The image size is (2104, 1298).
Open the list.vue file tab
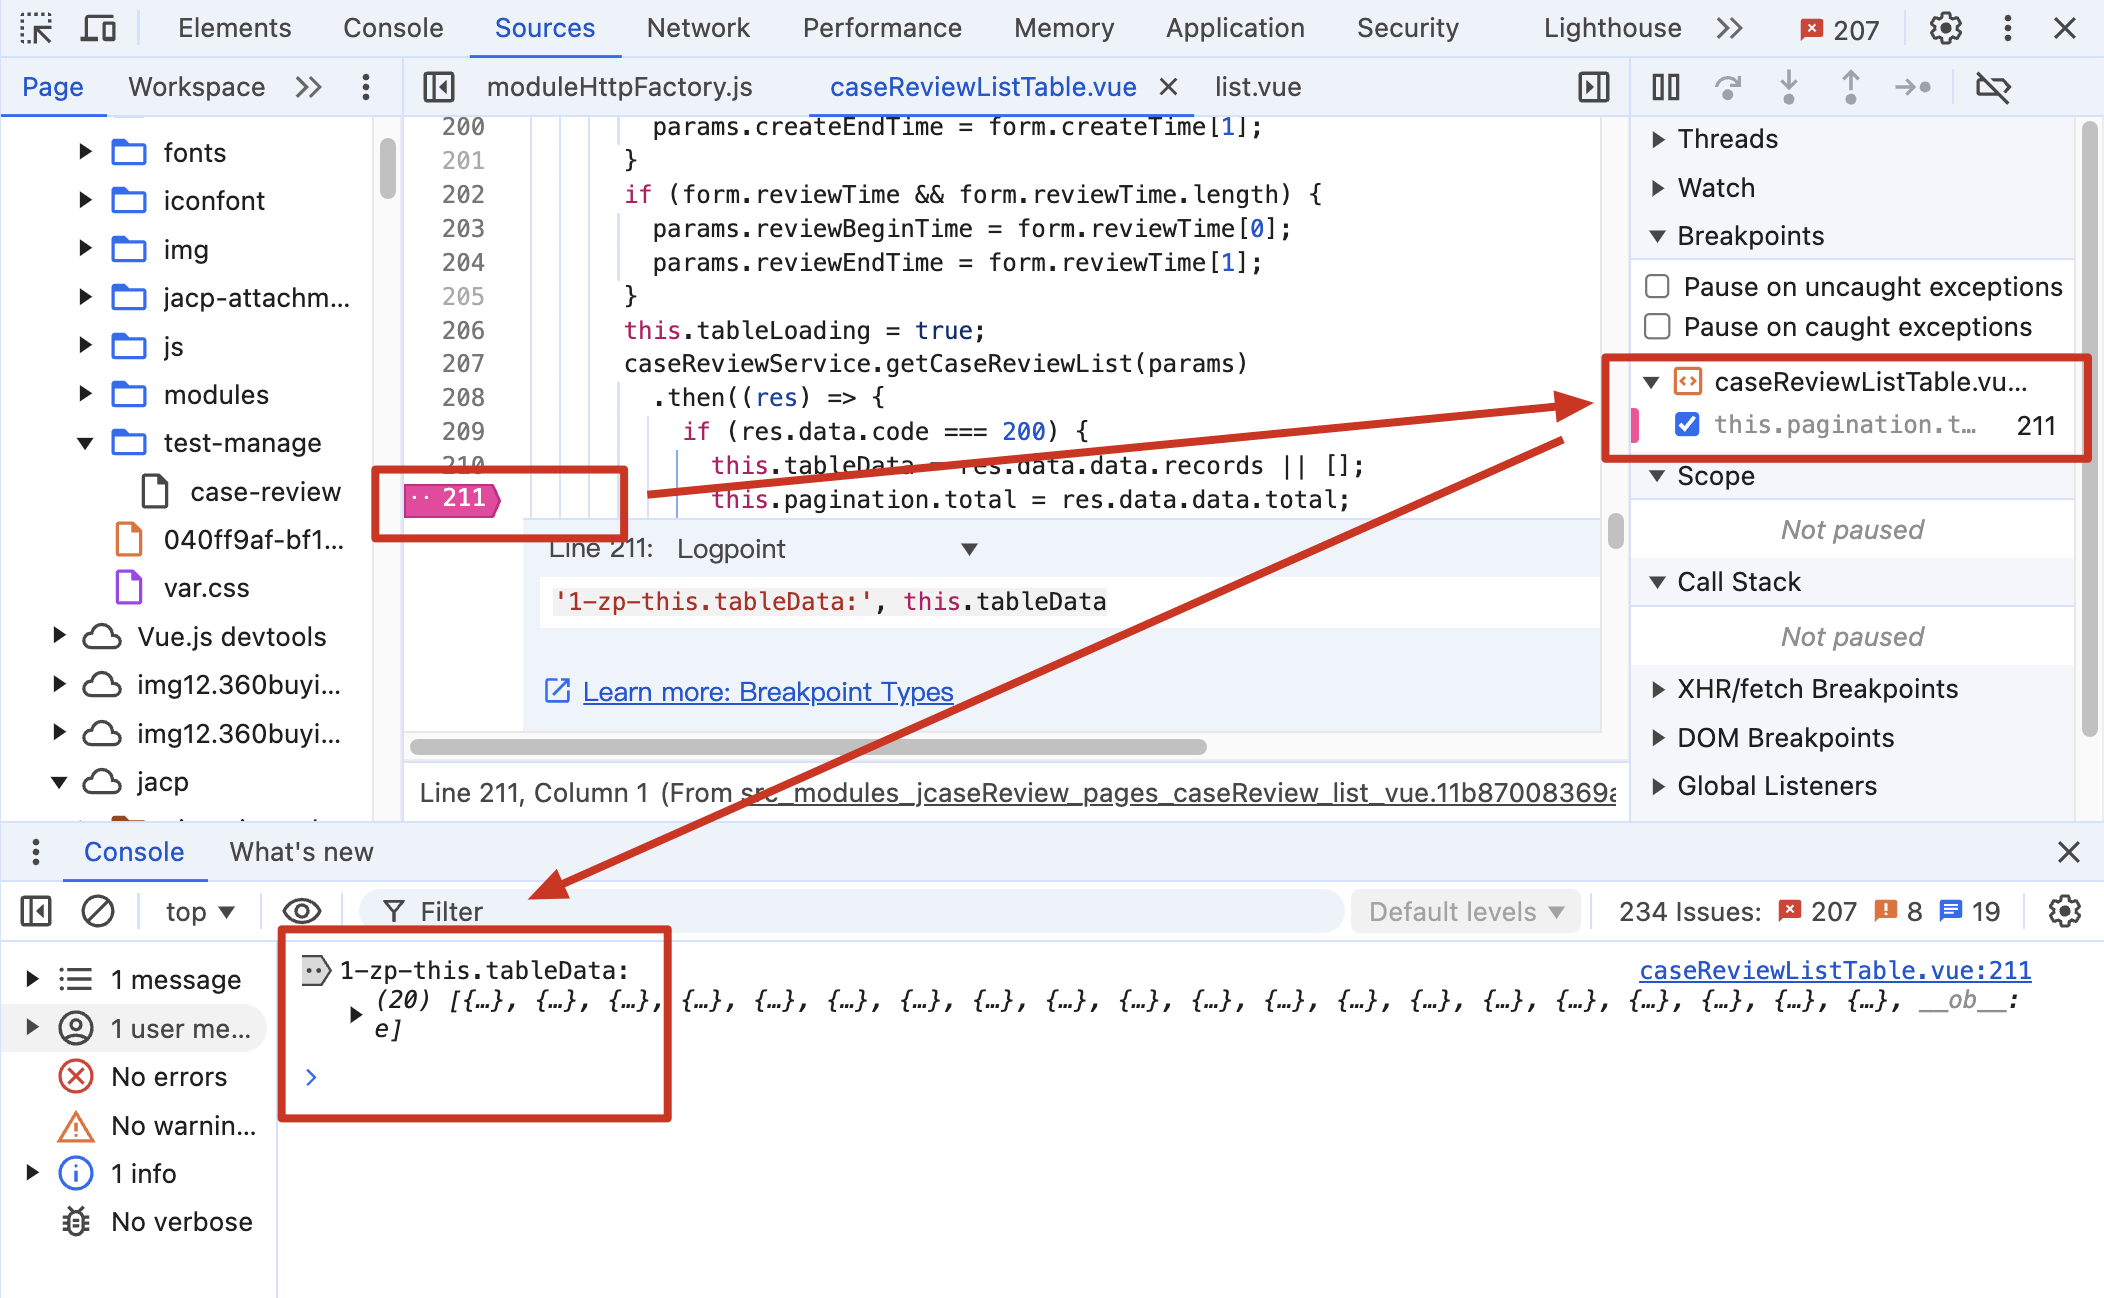1257,88
